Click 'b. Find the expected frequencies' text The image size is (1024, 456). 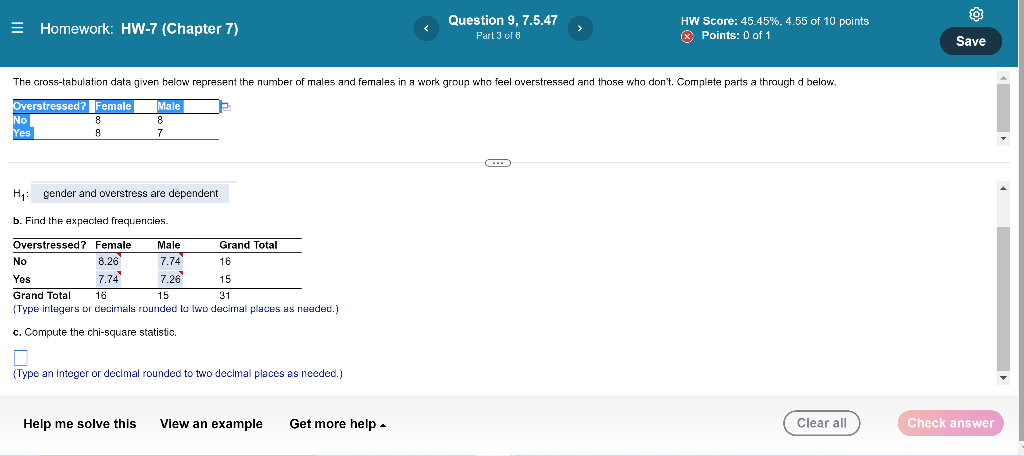click(91, 221)
